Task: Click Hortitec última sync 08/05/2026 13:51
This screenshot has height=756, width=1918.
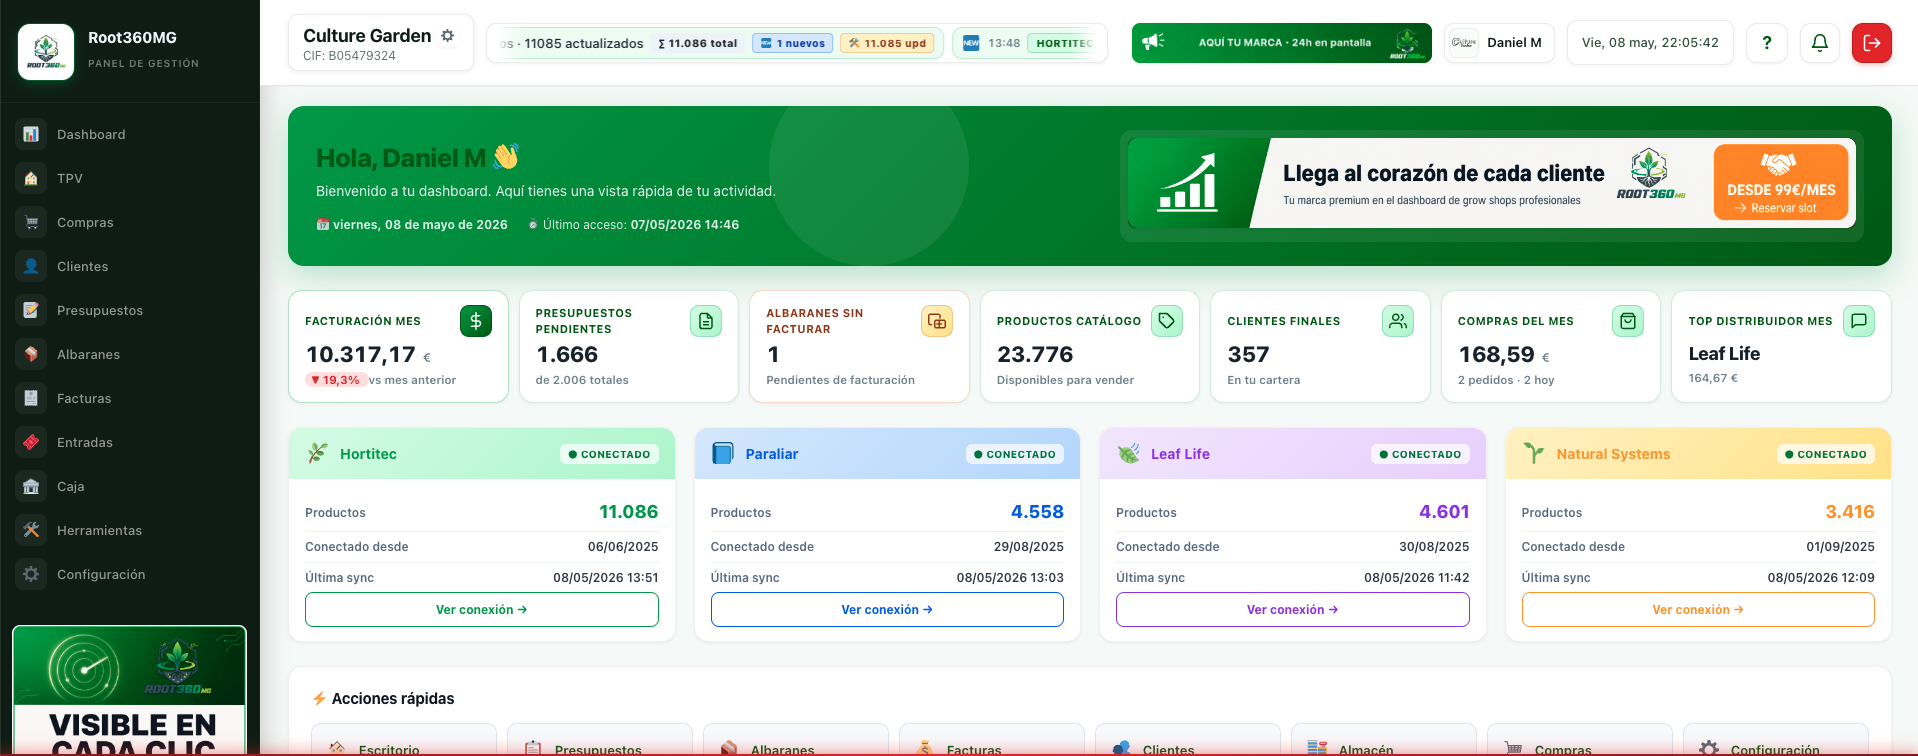Action: point(606,577)
